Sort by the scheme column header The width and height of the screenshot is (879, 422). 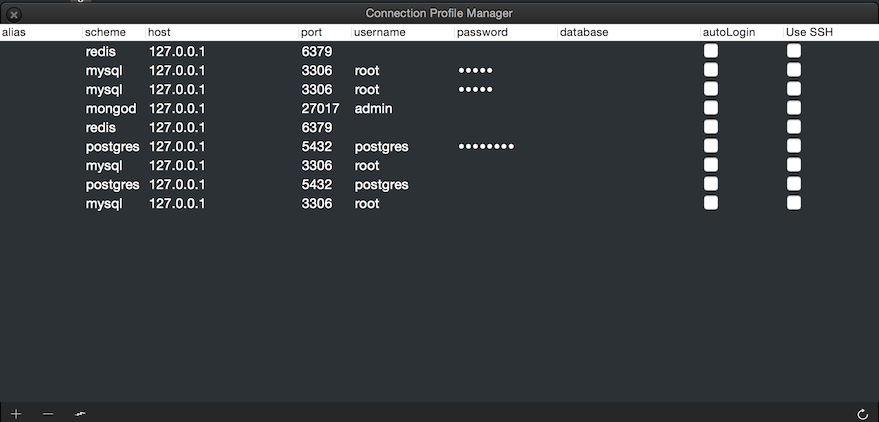coord(105,33)
